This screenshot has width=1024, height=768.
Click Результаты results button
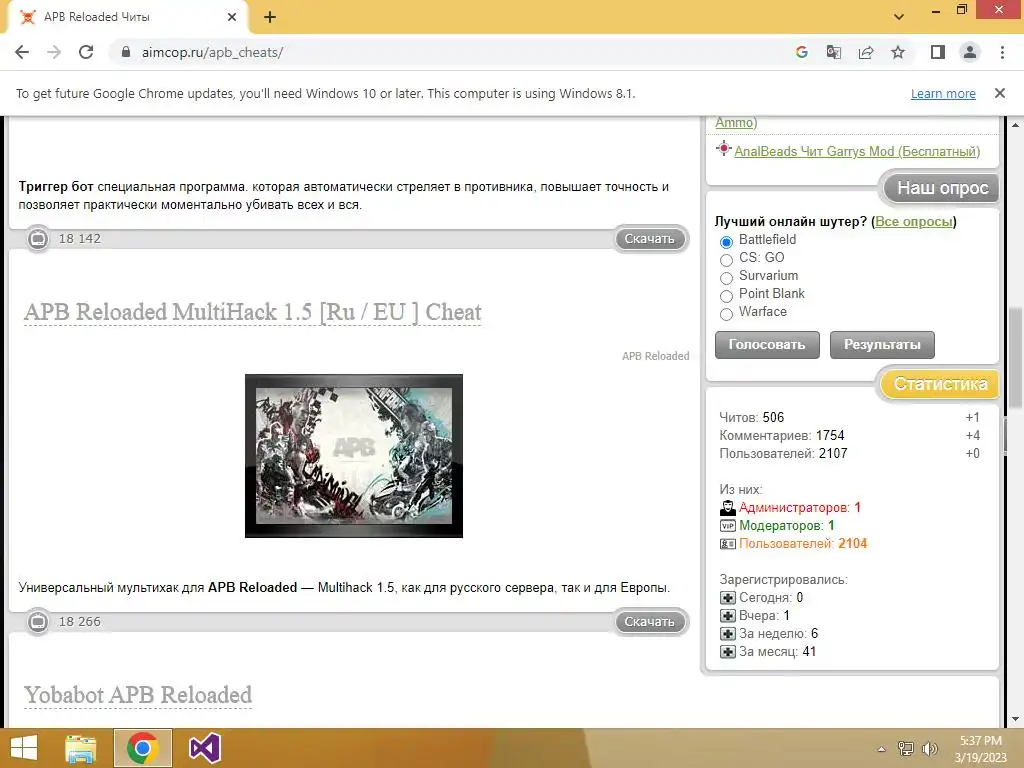(882, 345)
